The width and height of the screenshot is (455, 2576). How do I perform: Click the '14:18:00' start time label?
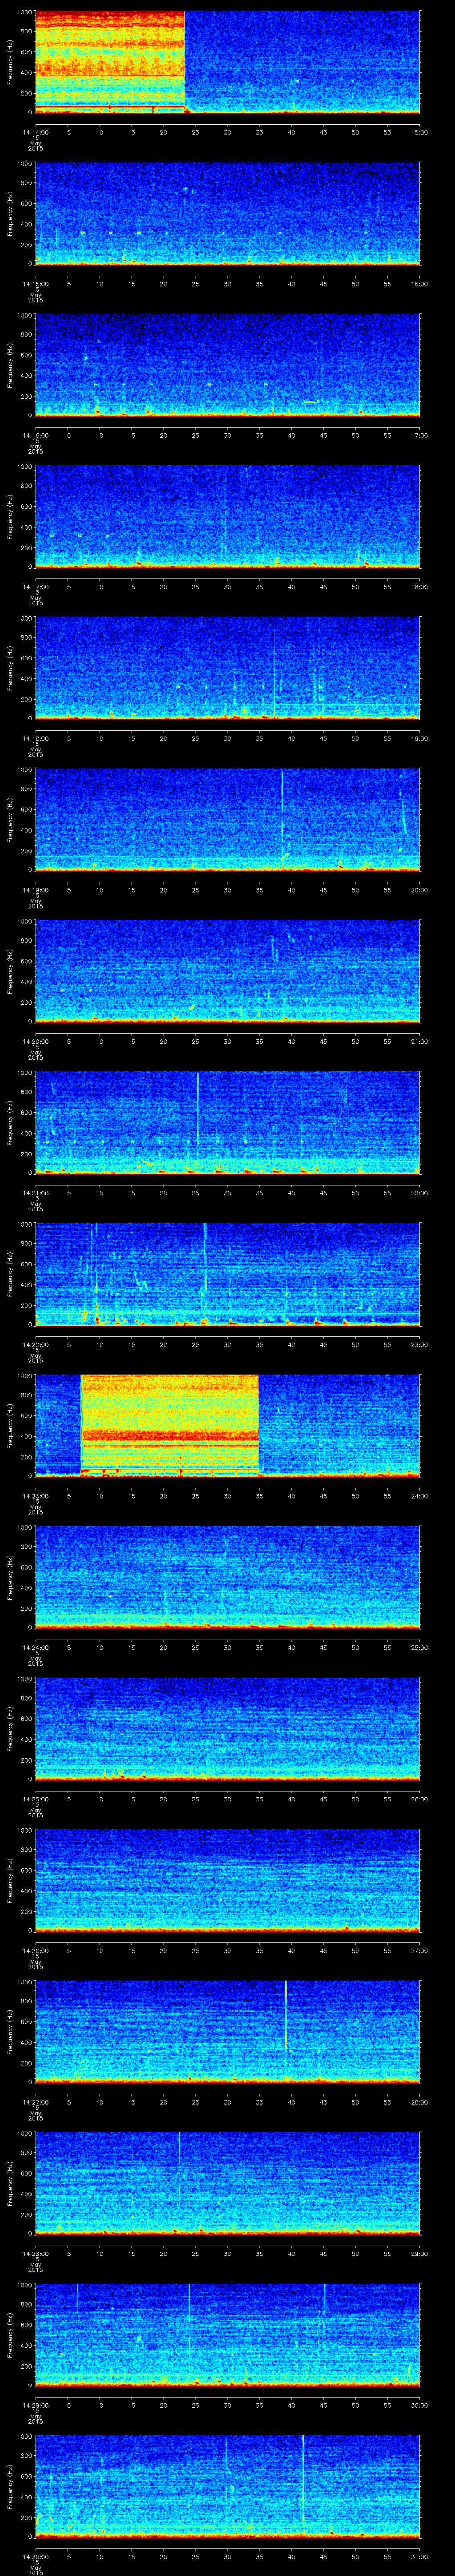click(35, 738)
